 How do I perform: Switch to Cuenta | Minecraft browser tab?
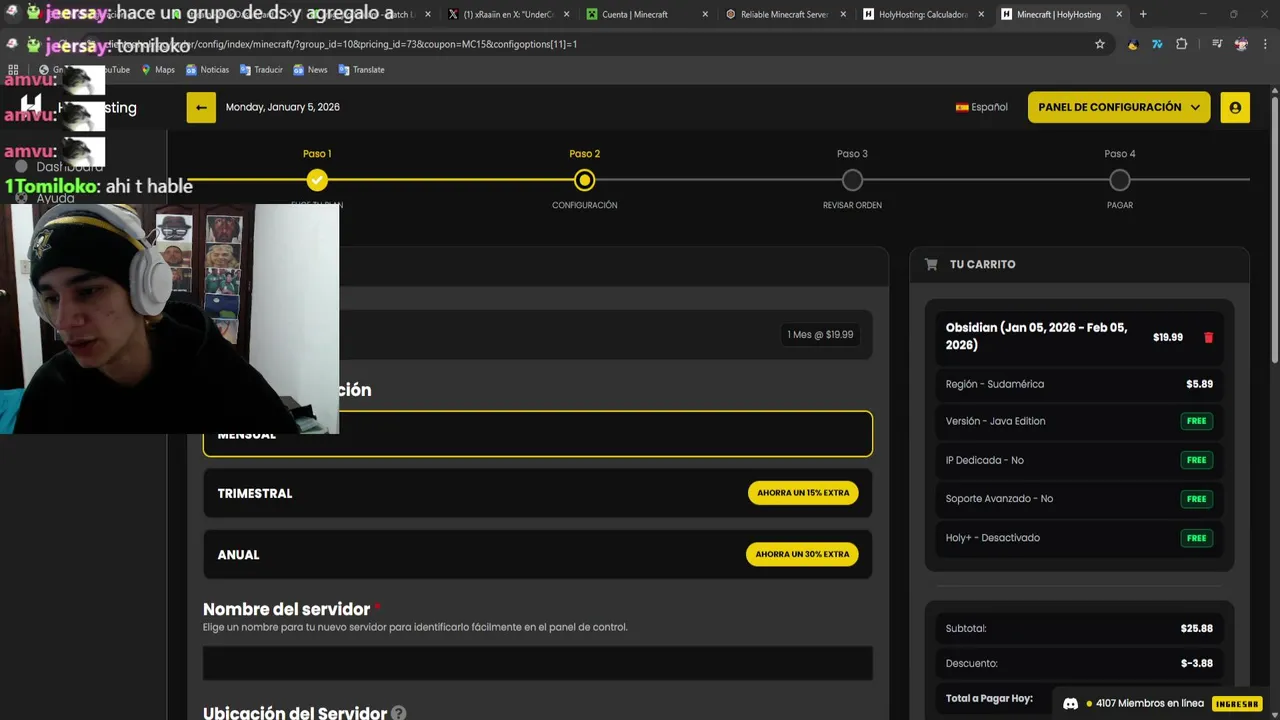point(648,14)
